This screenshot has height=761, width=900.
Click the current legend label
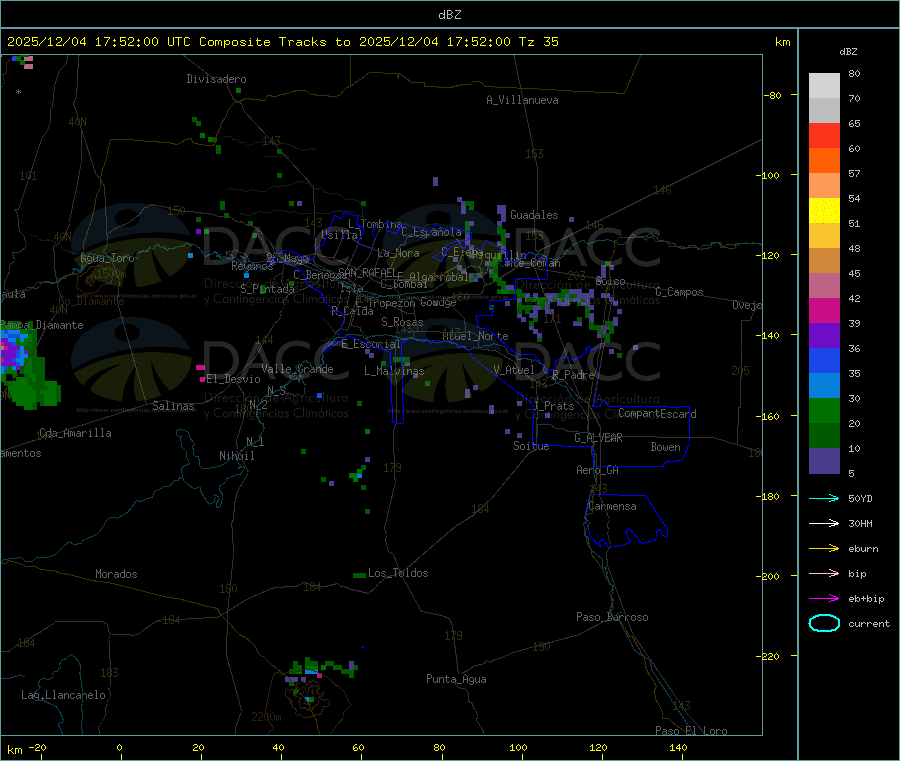coord(869,624)
